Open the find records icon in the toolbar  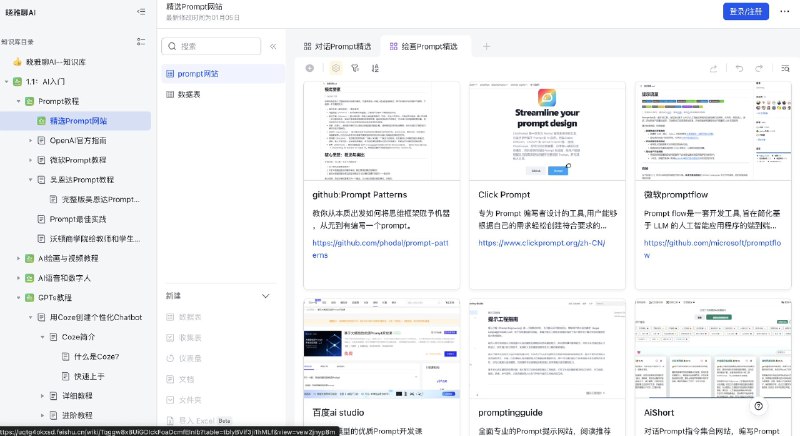(785, 68)
